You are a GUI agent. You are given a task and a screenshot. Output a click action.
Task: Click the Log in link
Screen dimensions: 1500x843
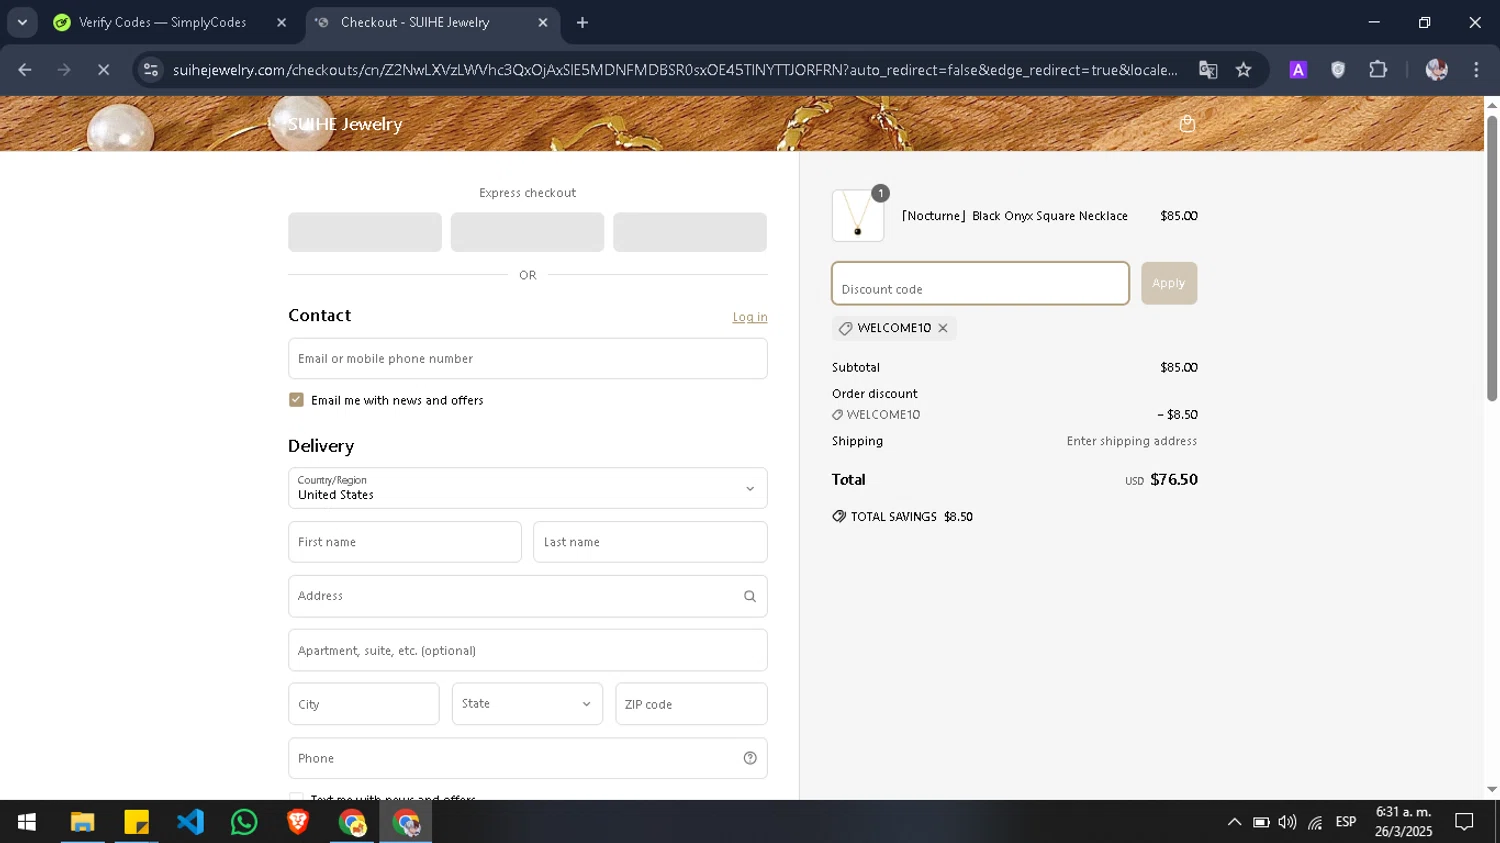click(750, 317)
